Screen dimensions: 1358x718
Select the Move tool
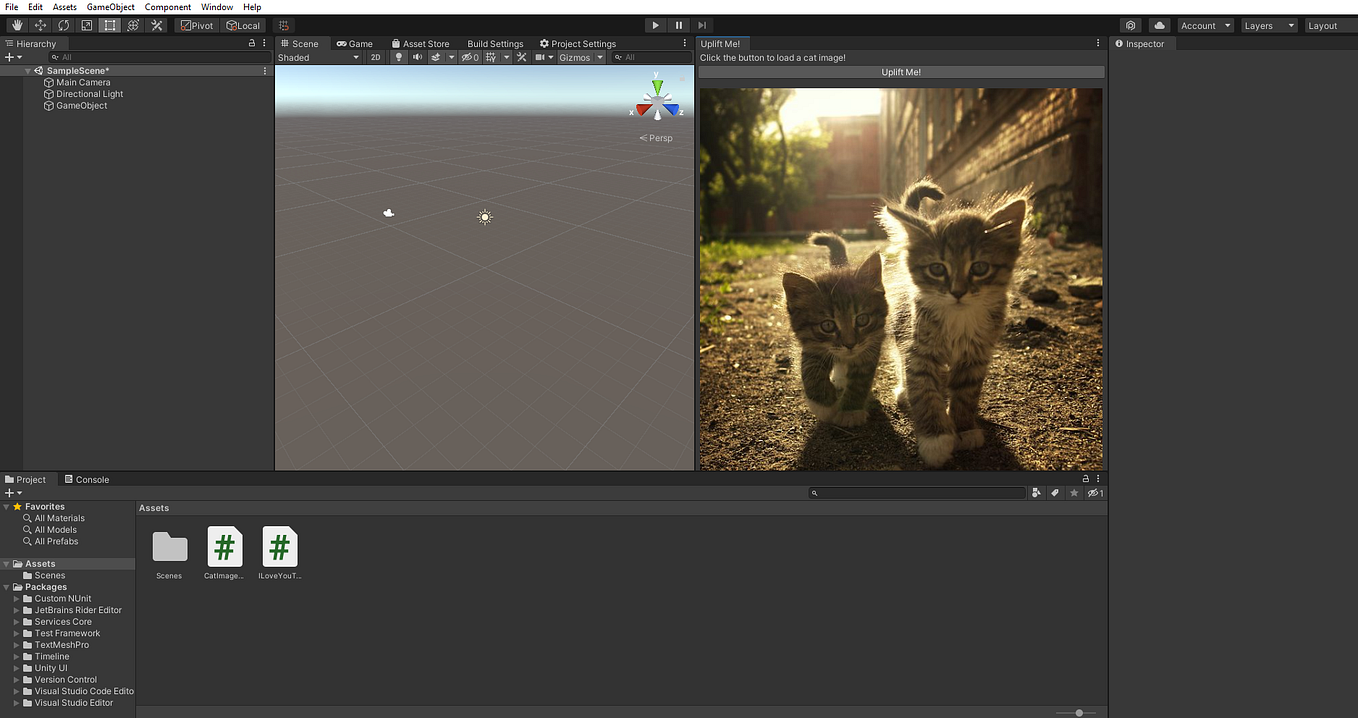coord(40,25)
